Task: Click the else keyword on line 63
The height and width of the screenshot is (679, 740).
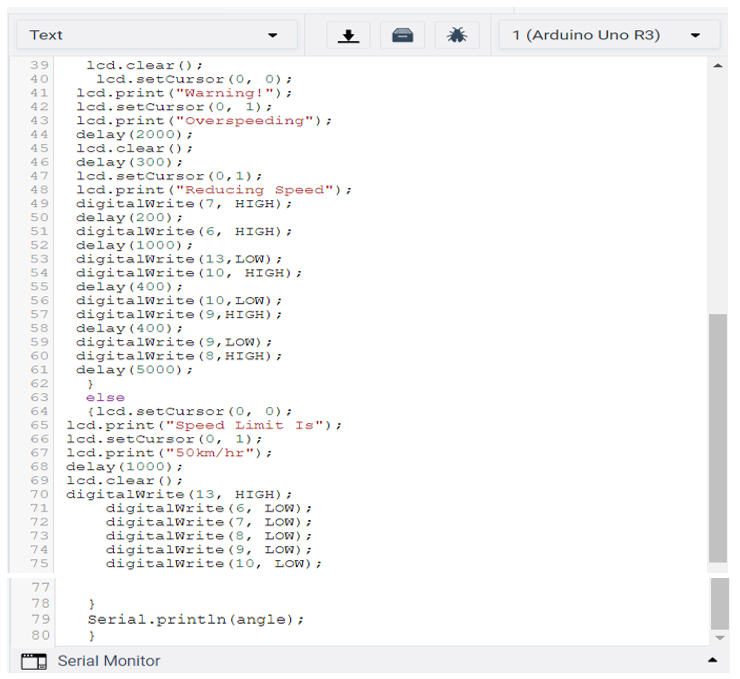Action: 105,398
